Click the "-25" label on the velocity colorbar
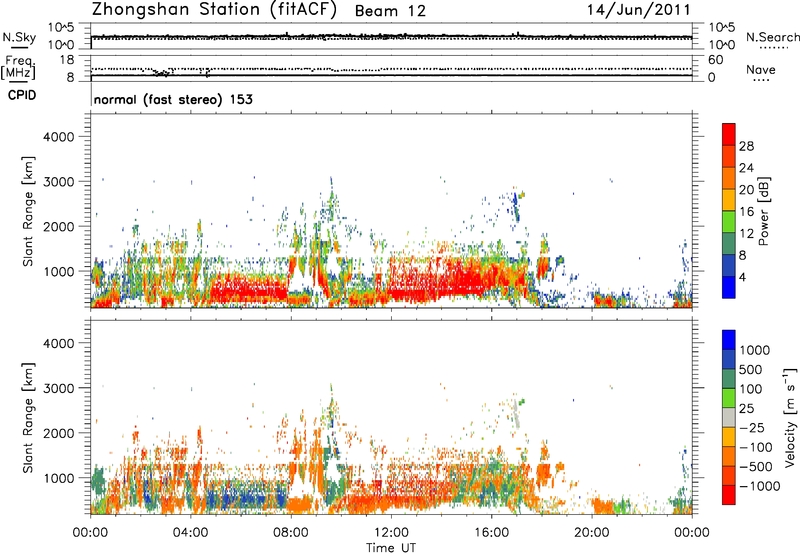 coord(752,428)
